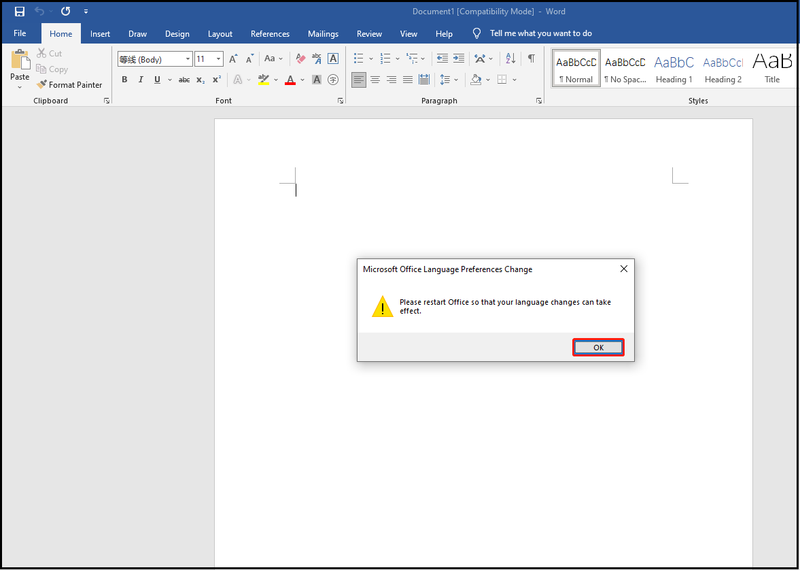
Task: Open the Change Case menu
Action: pos(273,59)
